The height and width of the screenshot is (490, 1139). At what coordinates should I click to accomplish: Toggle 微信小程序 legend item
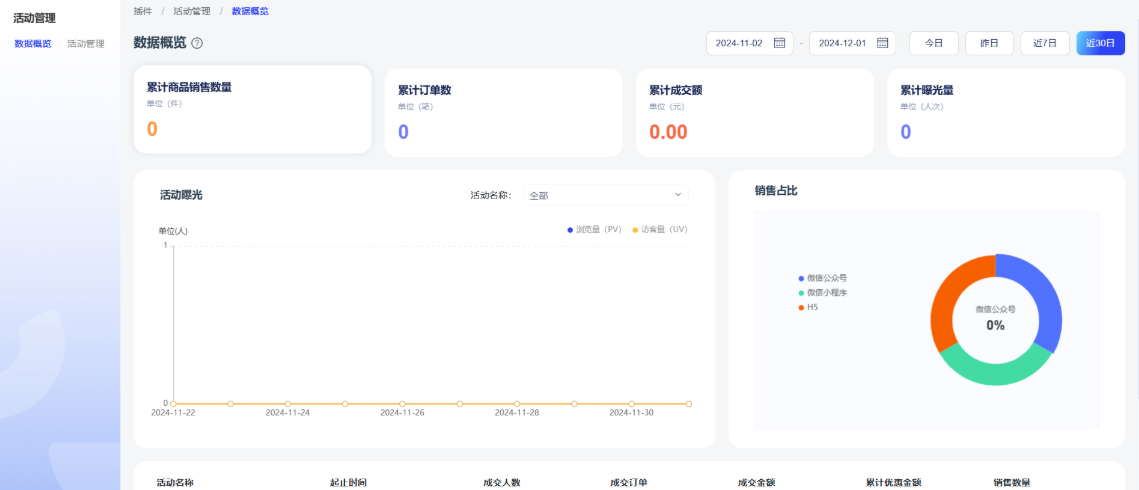point(823,293)
